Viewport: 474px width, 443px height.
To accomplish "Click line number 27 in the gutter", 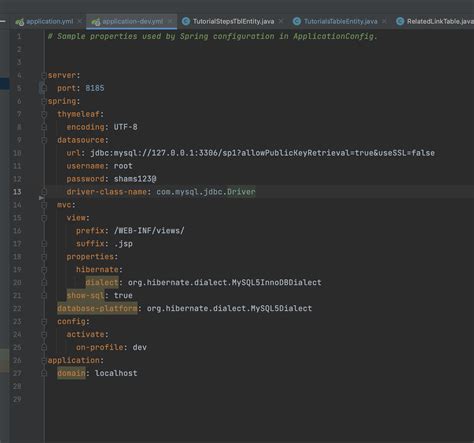I will 17,373.
